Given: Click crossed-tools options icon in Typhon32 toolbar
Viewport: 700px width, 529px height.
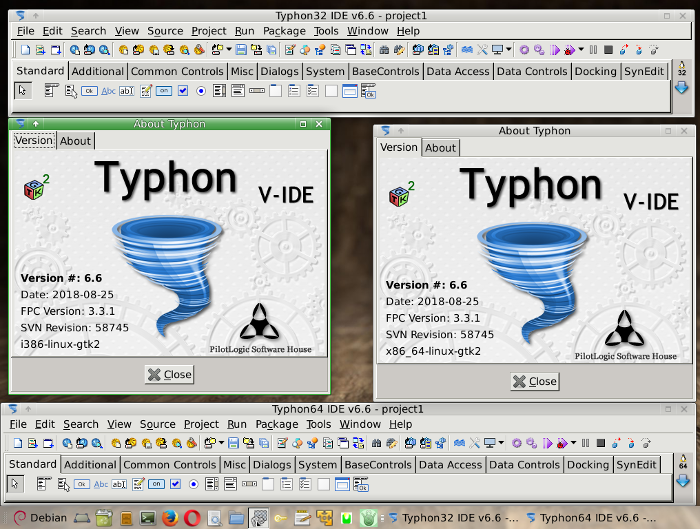Looking at the screenshot, I should tap(482, 50).
